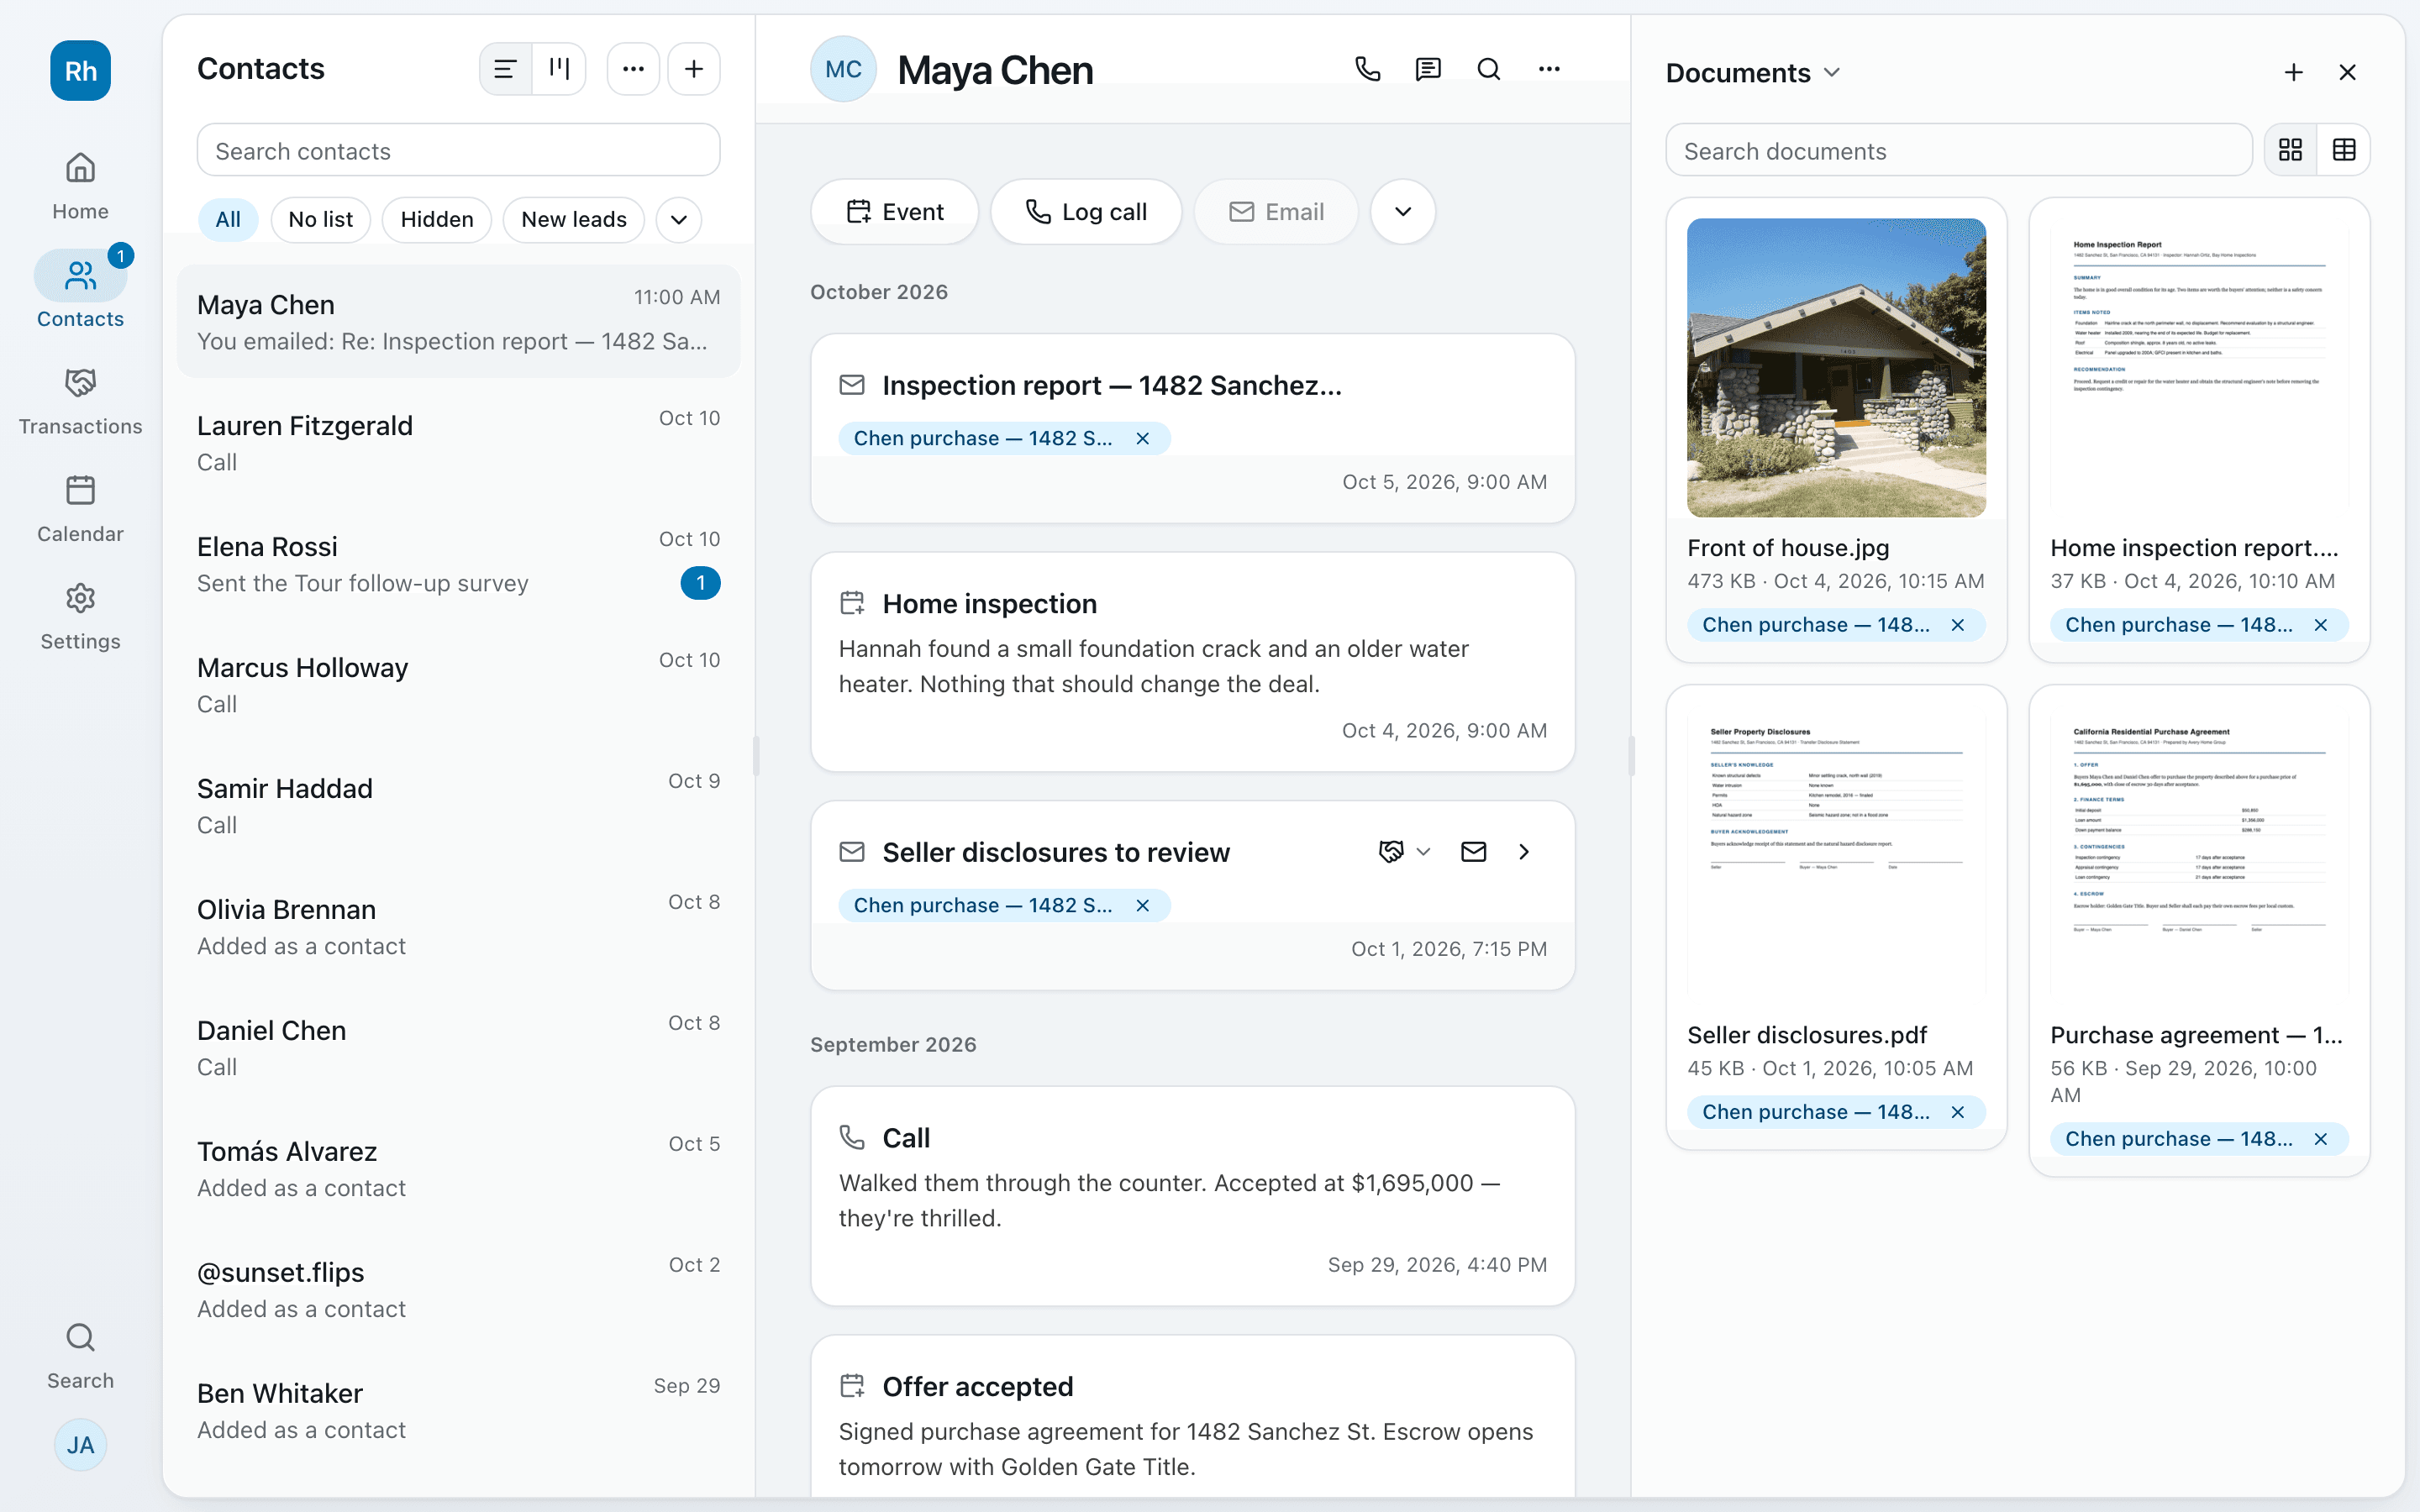This screenshot has width=2420, height=1512.
Task: Open Home in the sidebar
Action: [80, 186]
